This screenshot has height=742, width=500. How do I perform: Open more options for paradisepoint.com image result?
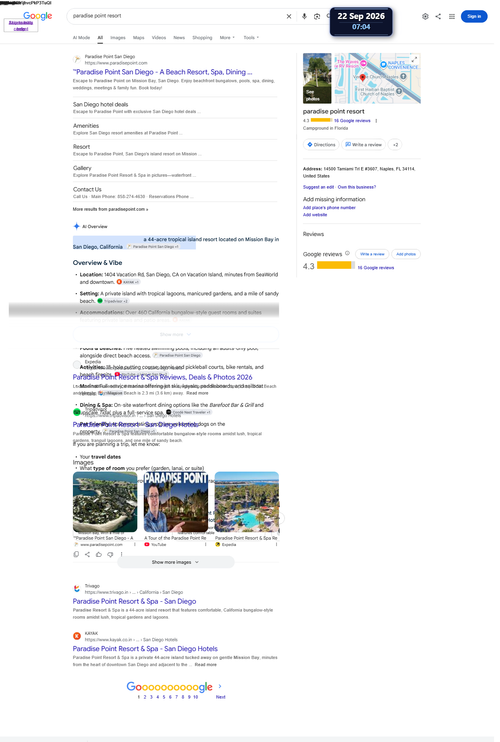tap(135, 544)
